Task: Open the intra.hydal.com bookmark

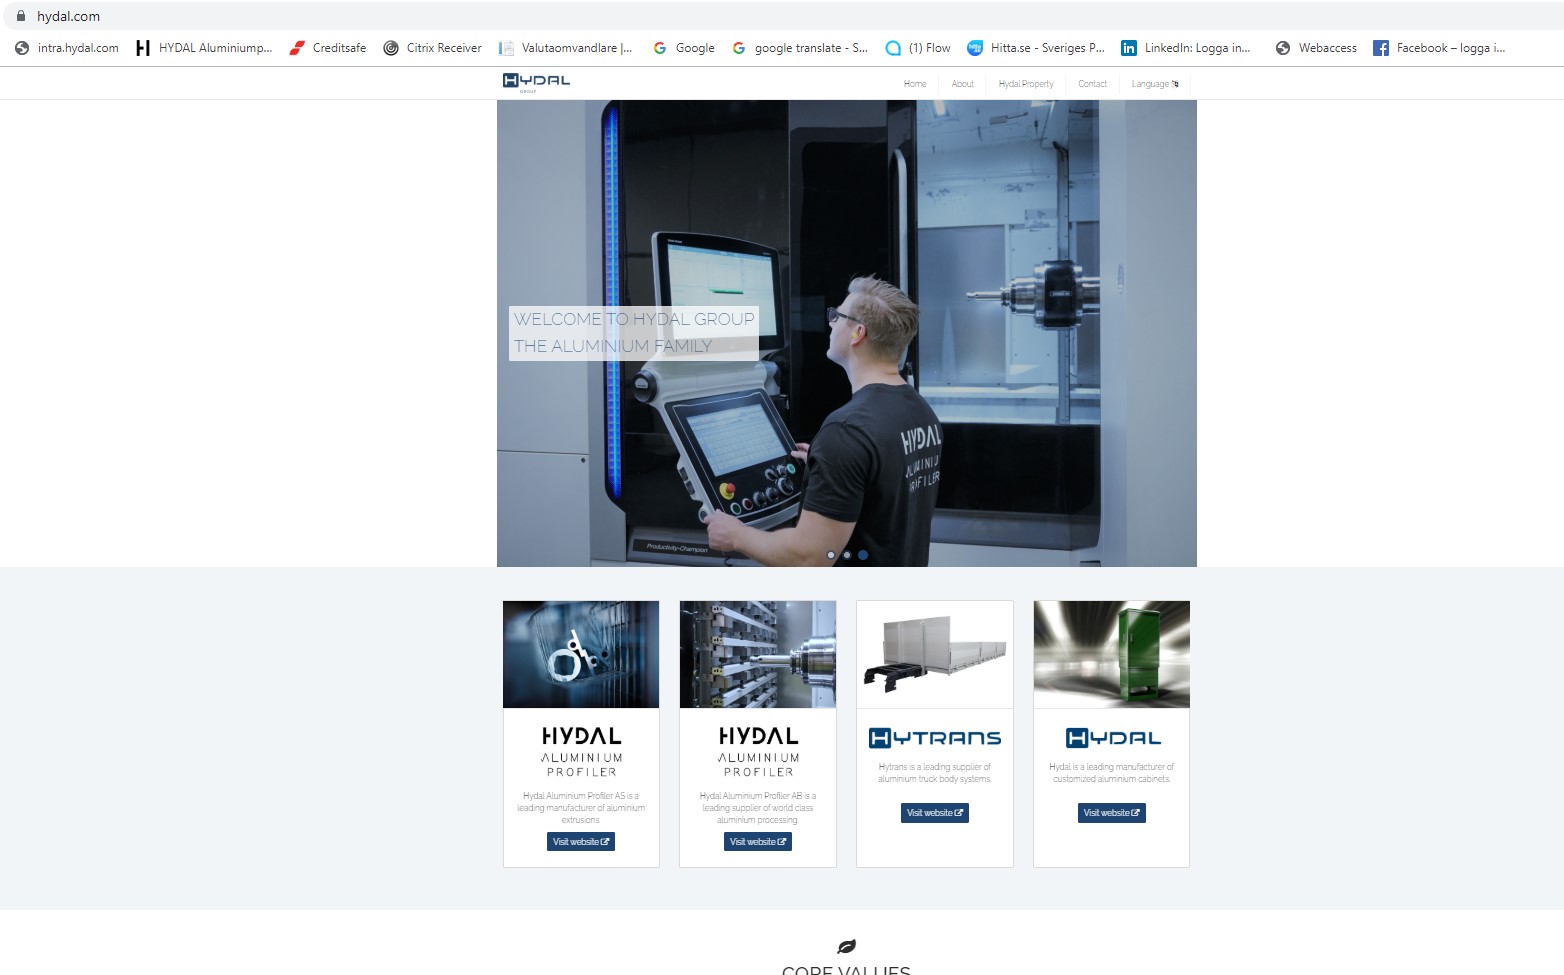Action: 67,48
